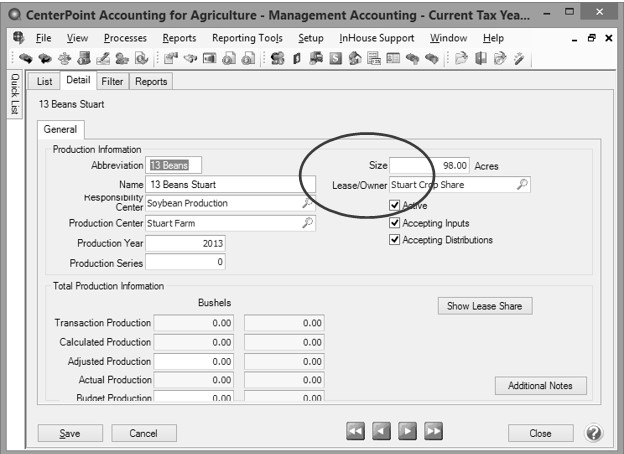Screen dimensions: 624x454
Task: Click the Show Lease Share button
Action: click(485, 306)
